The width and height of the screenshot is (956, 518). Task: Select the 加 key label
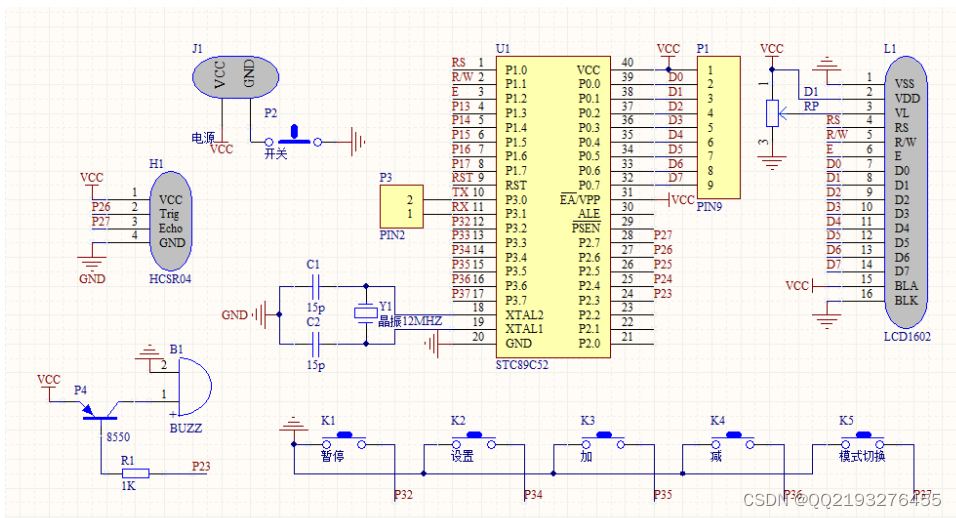pos(587,456)
